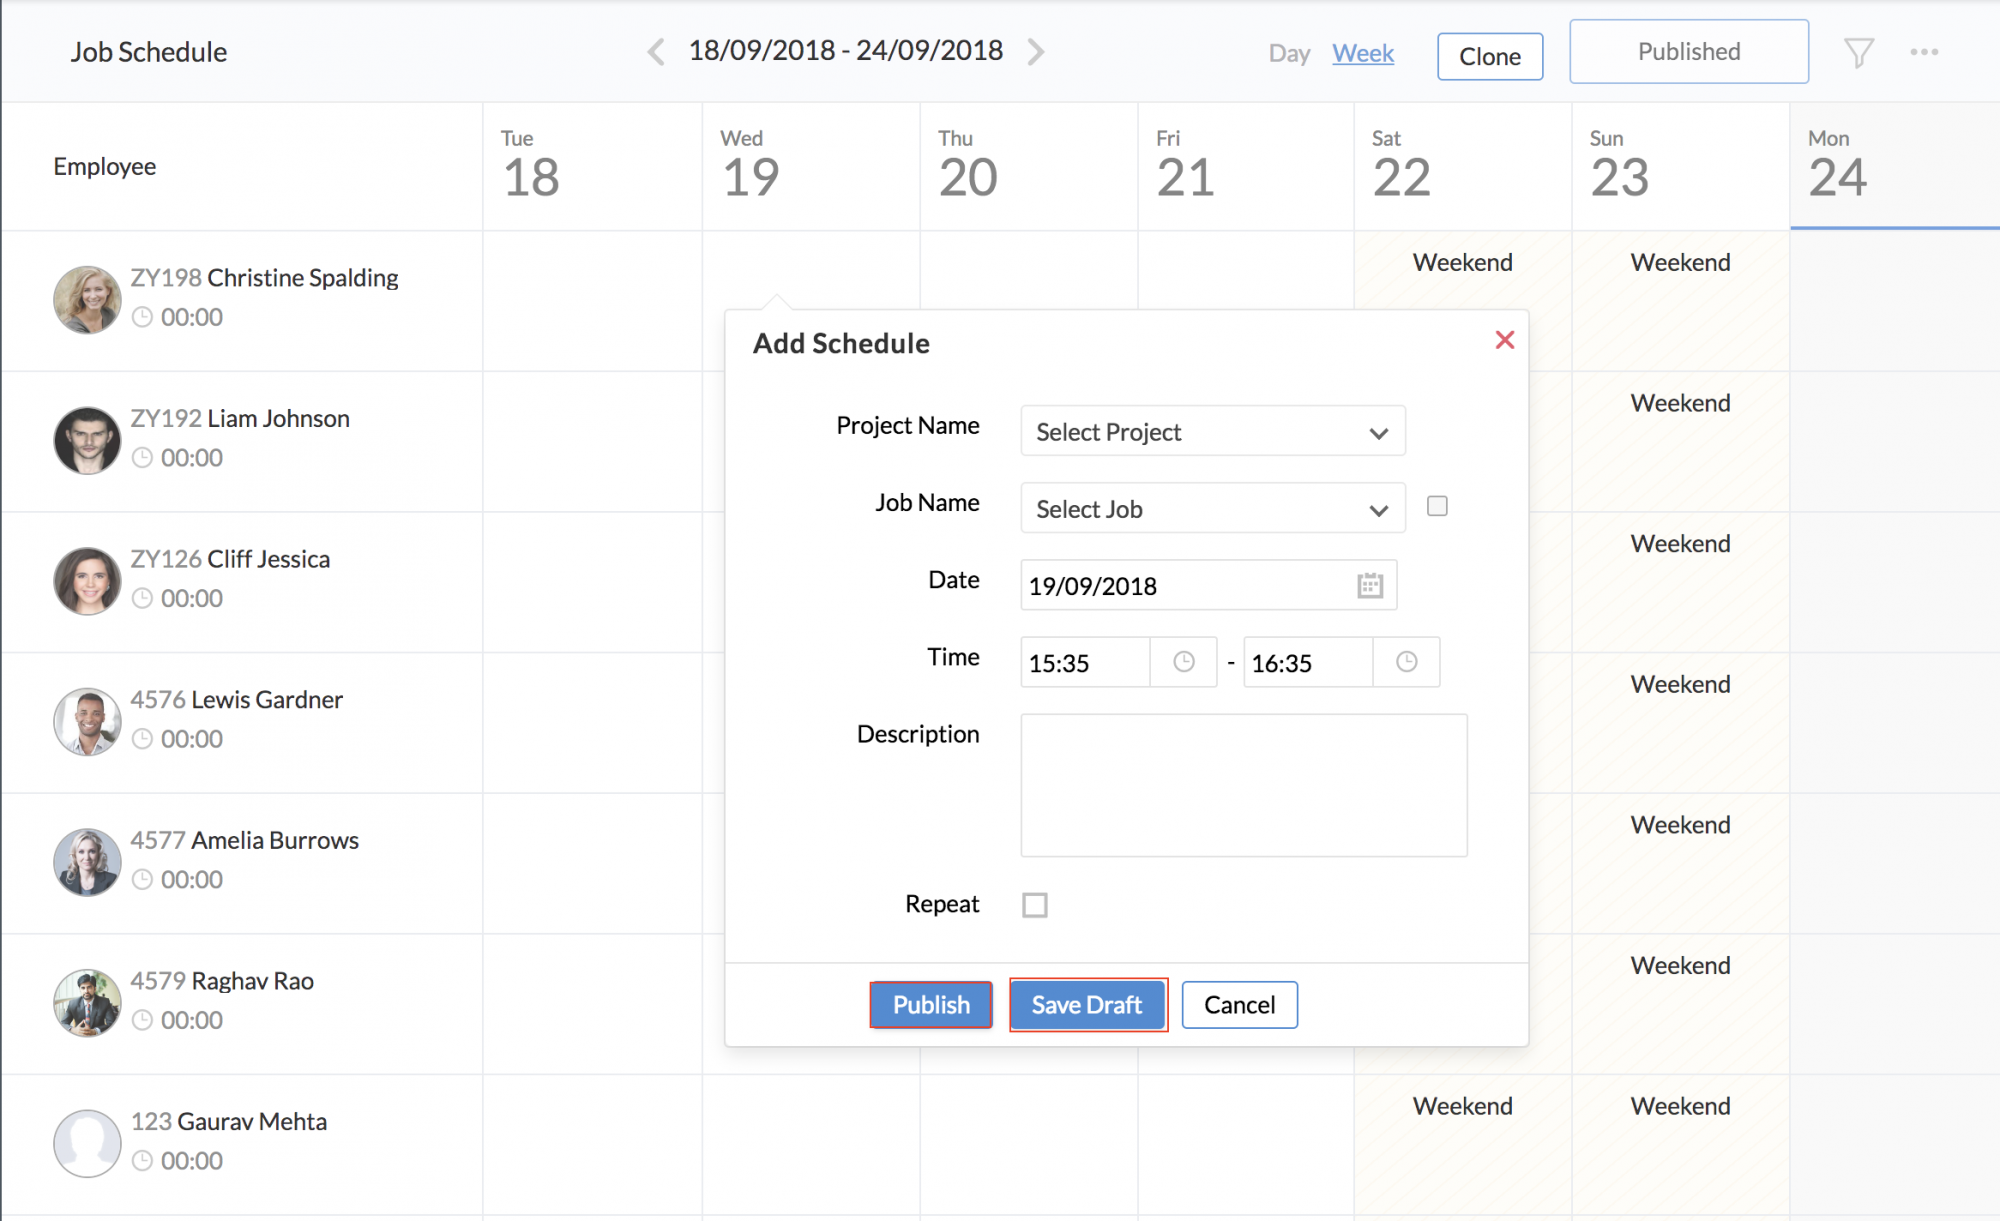Open the calendar picker in the Date field
2000x1221 pixels.
tap(1369, 585)
